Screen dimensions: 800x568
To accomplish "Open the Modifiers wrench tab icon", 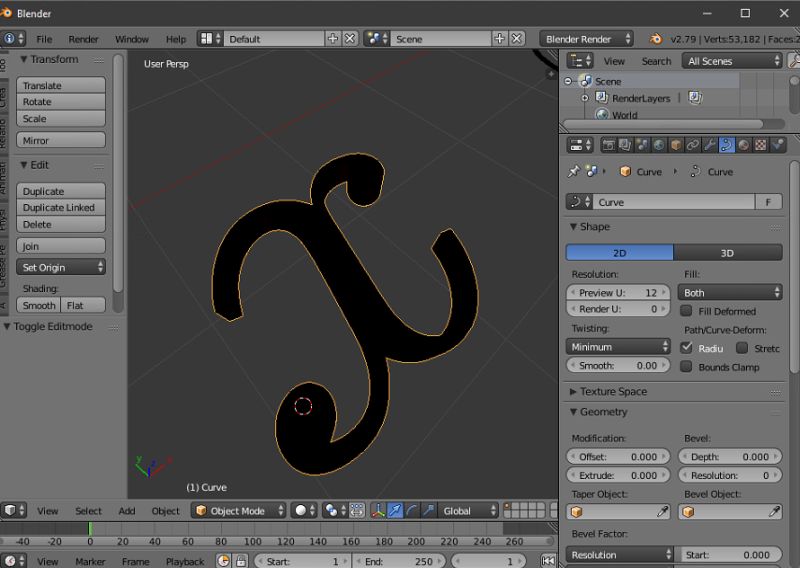I will [x=709, y=145].
